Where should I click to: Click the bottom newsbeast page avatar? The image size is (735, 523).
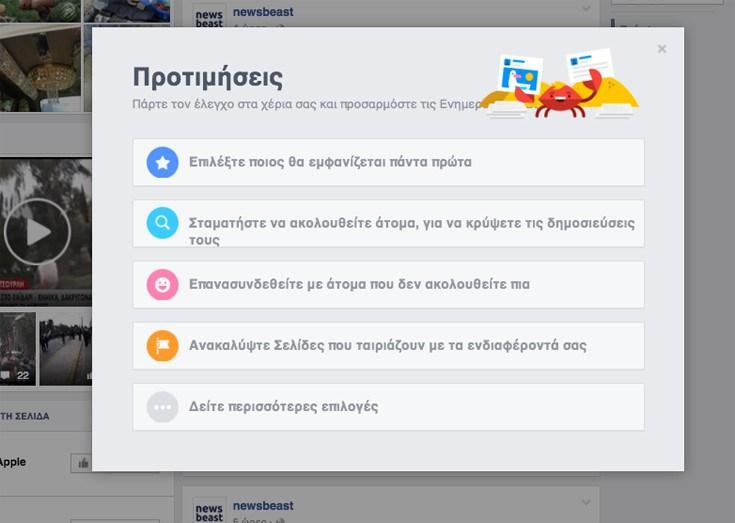coord(209,510)
